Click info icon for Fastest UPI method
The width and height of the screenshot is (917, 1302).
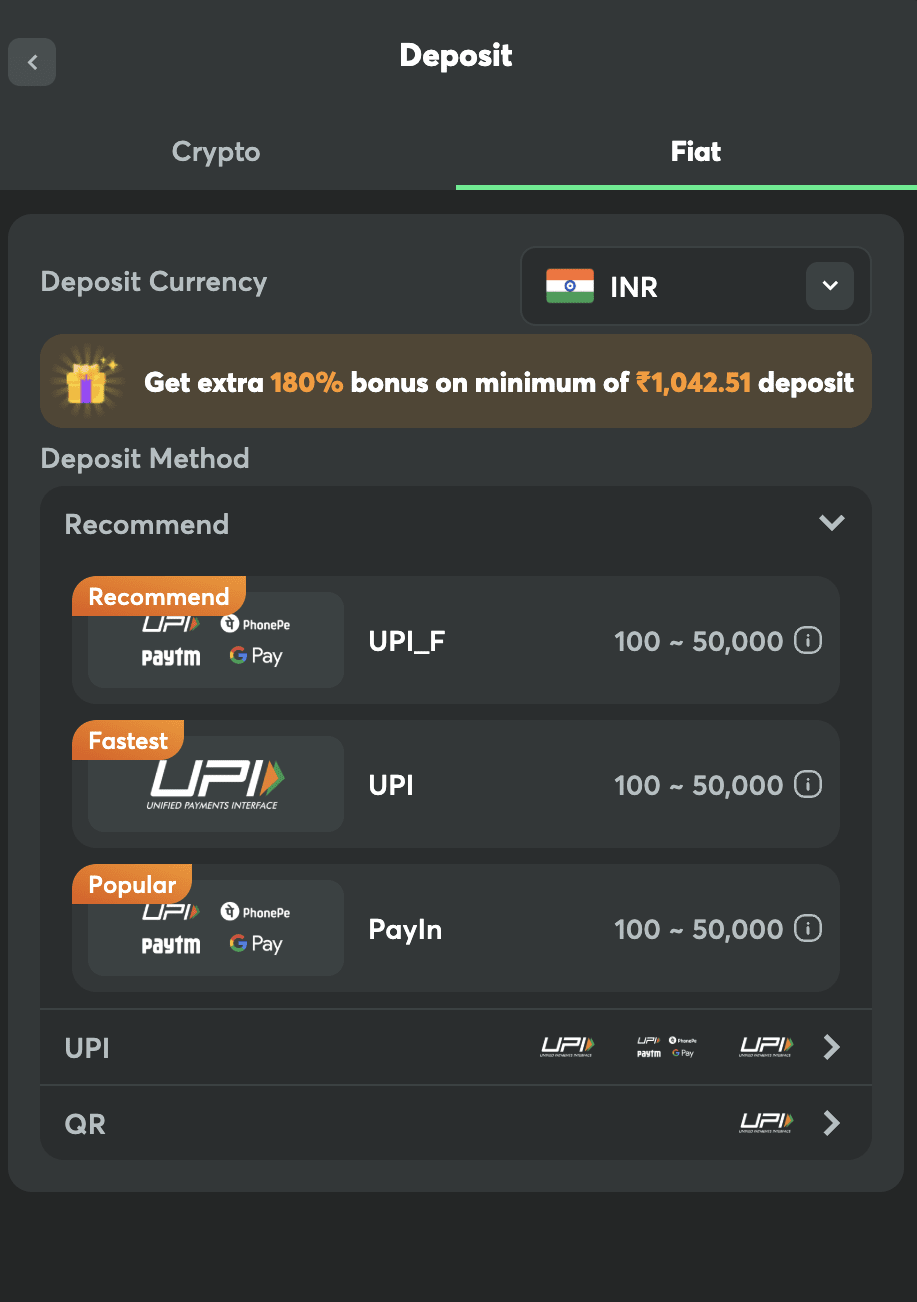[x=808, y=784]
